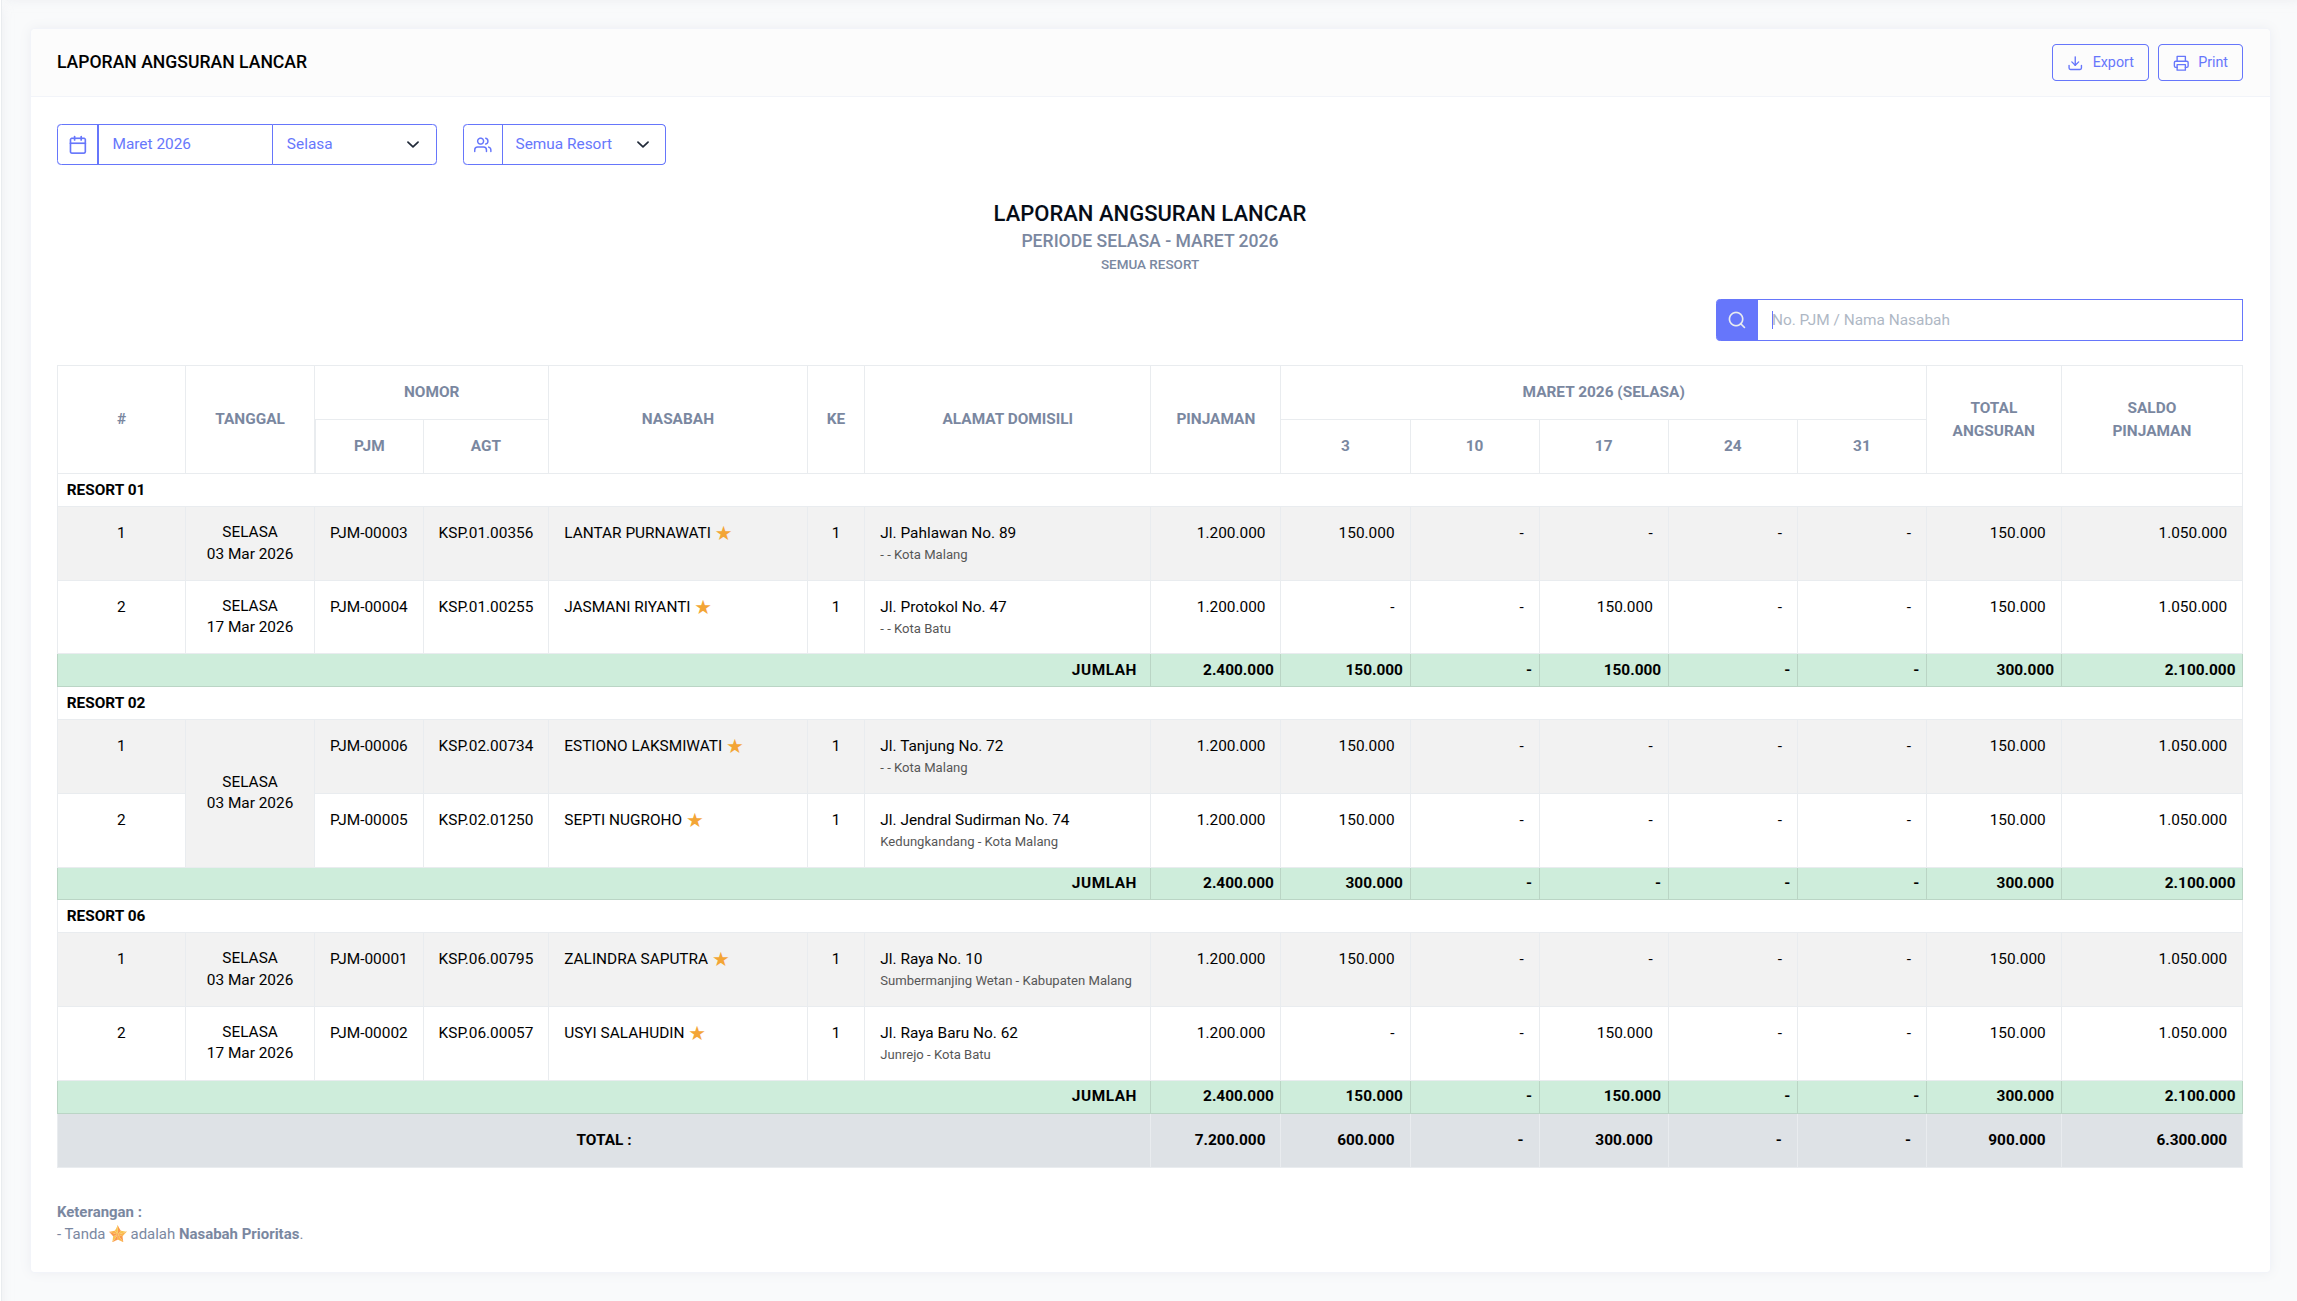The height and width of the screenshot is (1301, 2297).
Task: Open the Selasa day dropdown
Action: pos(353,144)
